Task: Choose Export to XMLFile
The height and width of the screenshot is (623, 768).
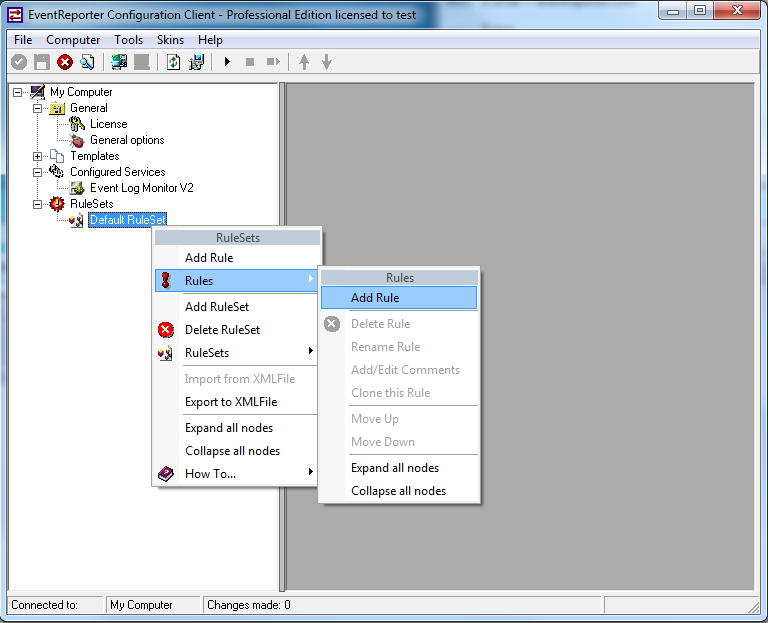Action: coord(238,402)
